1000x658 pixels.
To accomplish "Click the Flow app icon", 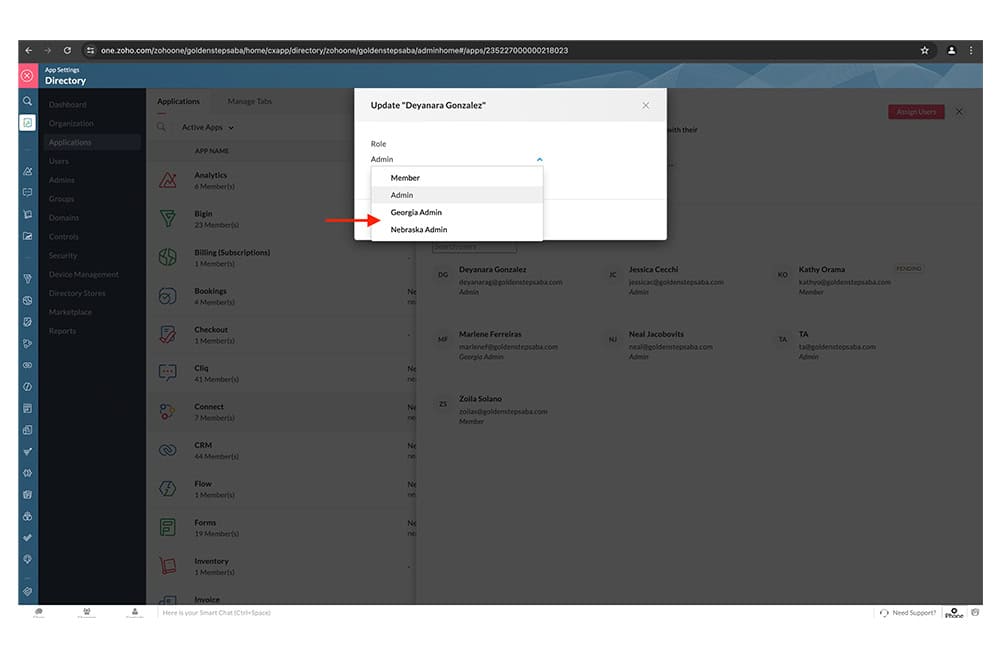I will [x=168, y=489].
